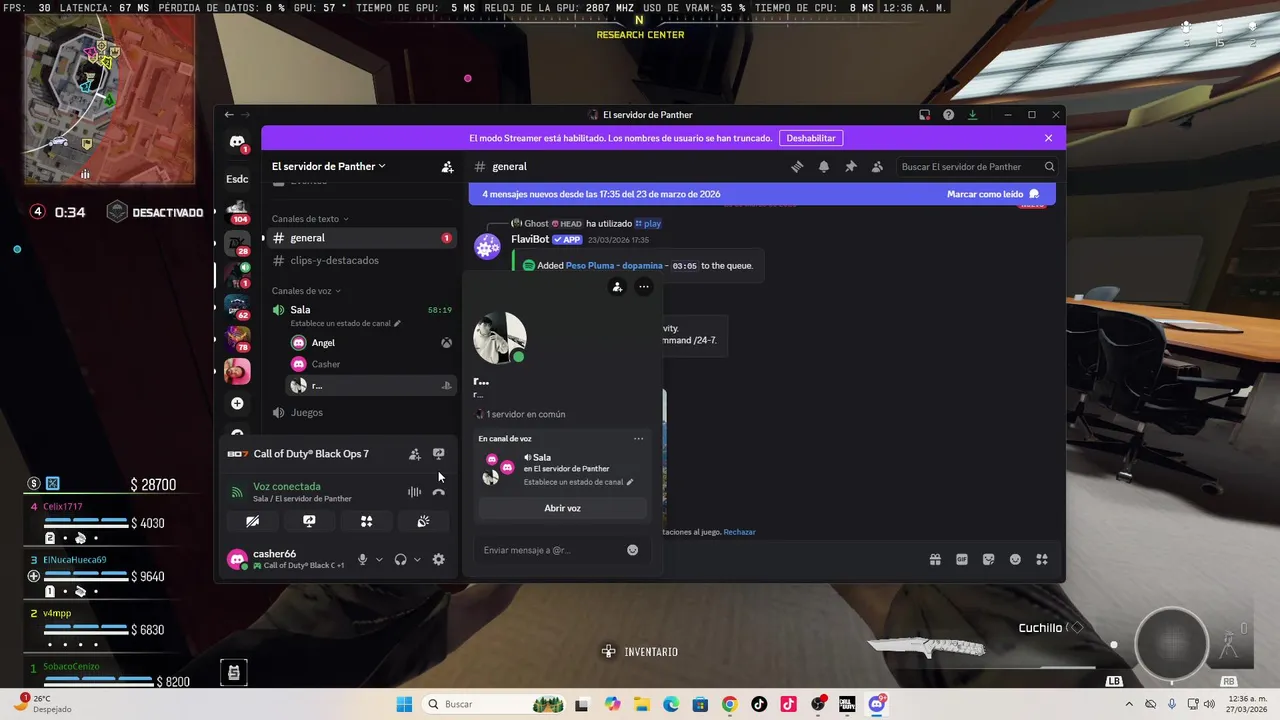This screenshot has width=1280, height=720.
Task: Open Windows Start button
Action: click(x=404, y=704)
